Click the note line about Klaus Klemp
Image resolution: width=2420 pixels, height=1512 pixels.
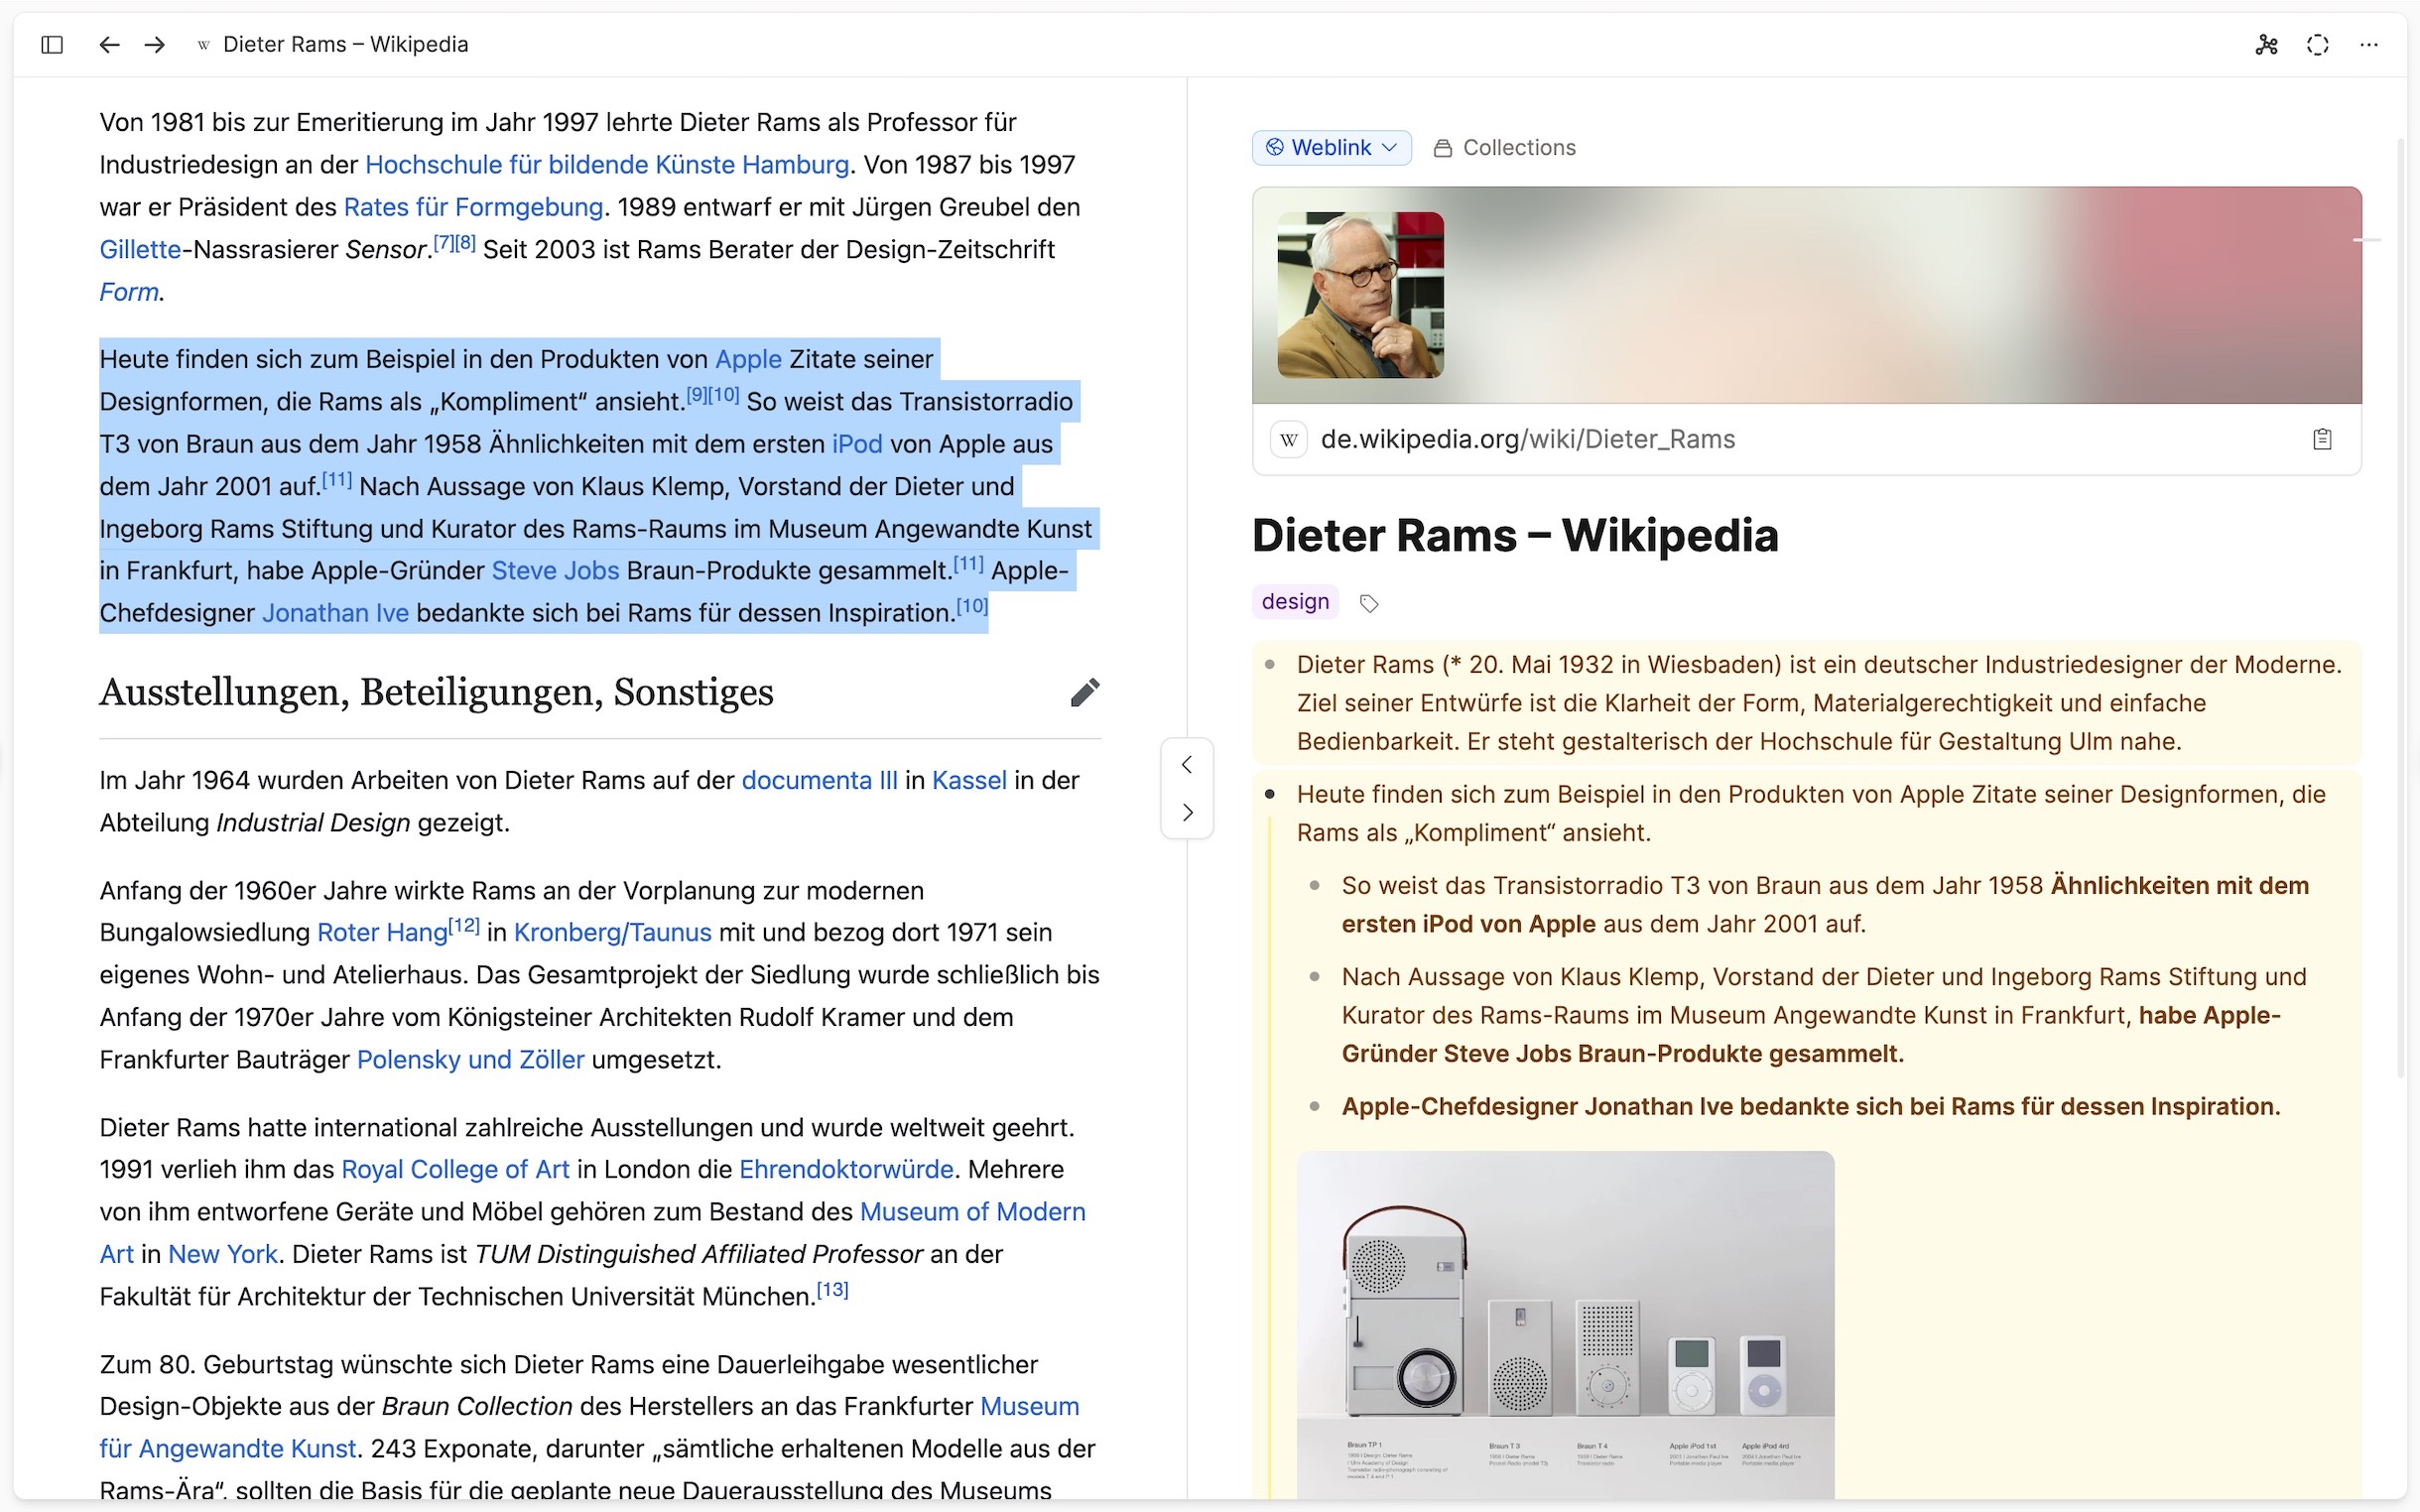(1823, 1015)
